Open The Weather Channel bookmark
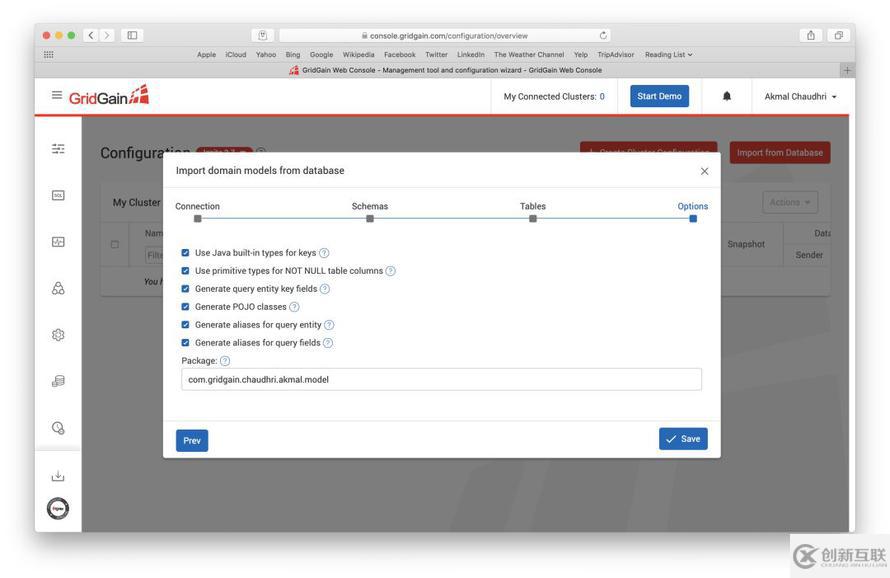 pyautogui.click(x=528, y=55)
